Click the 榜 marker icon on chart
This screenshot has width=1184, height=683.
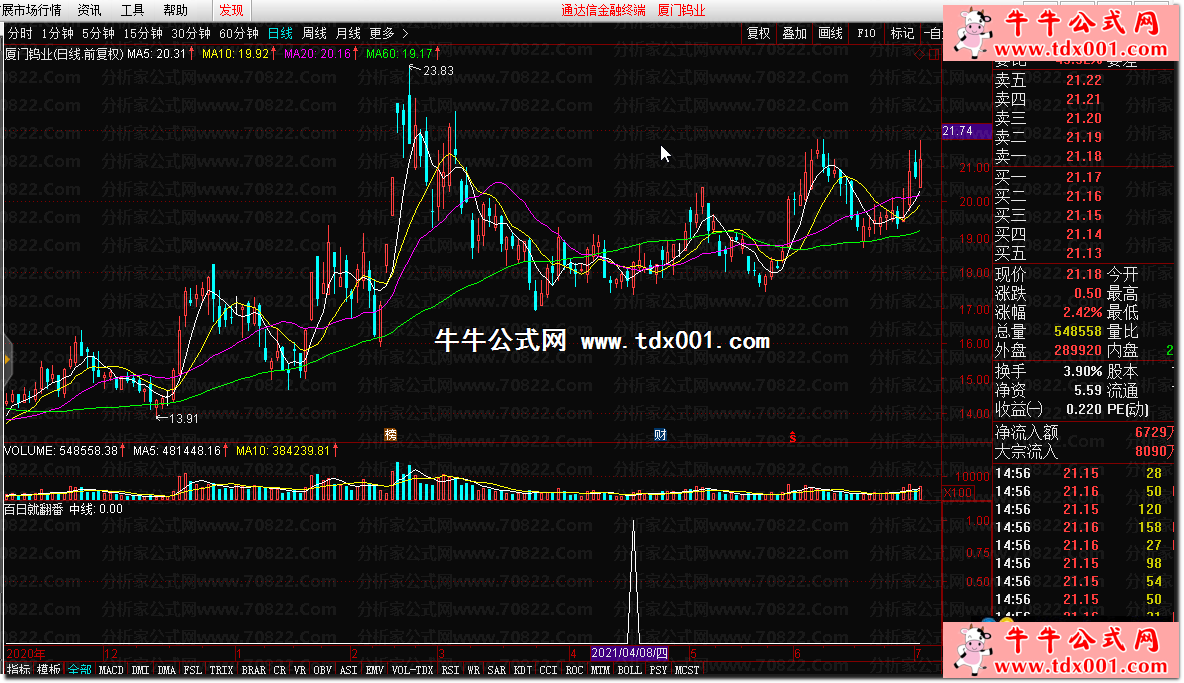click(391, 434)
